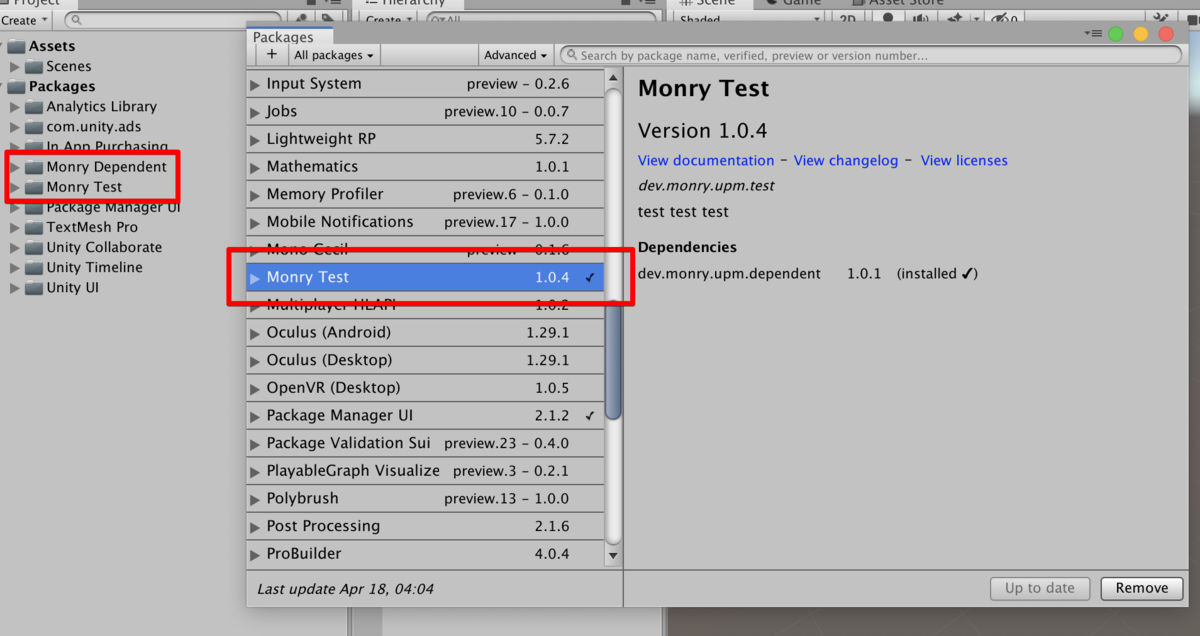The width and height of the screenshot is (1200, 636).
Task: Click the Assets folder icon
Action: pyautogui.click(x=15, y=46)
